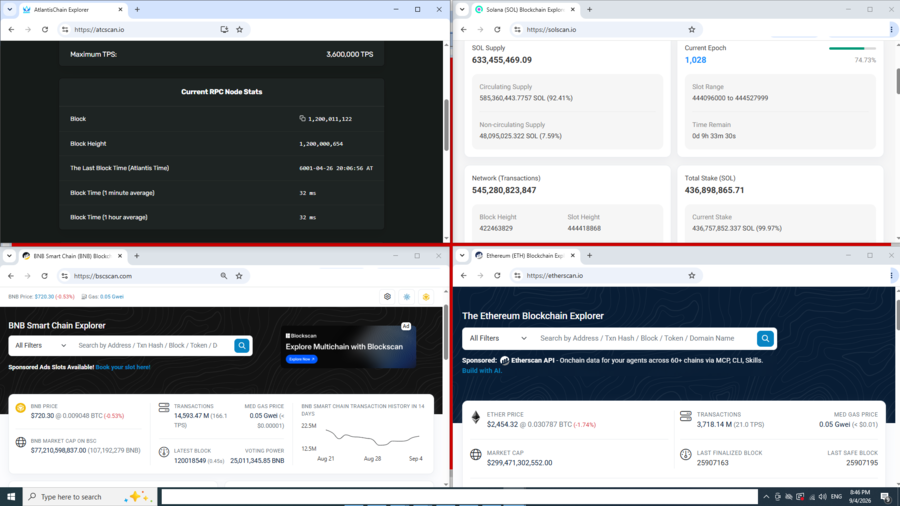Viewport: 900px width, 506px height.
Task: Go back in the Ethereum explorer window
Action: [x=464, y=275]
